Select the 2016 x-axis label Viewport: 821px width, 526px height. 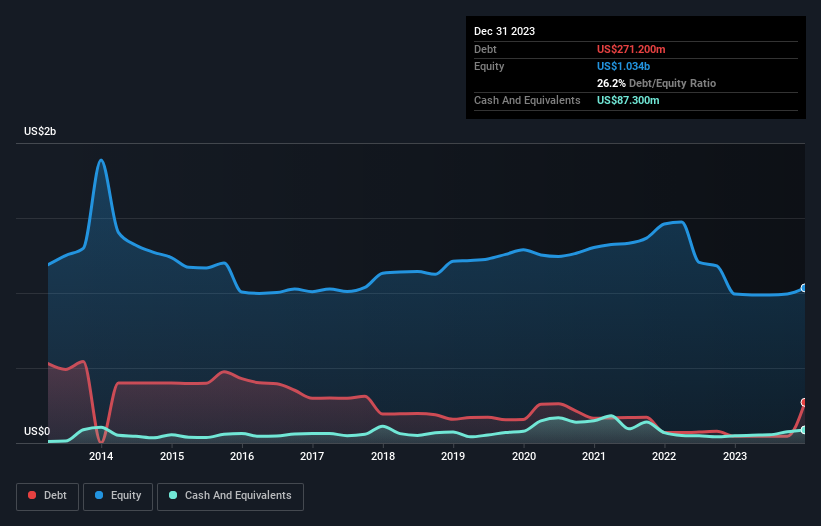(242, 456)
